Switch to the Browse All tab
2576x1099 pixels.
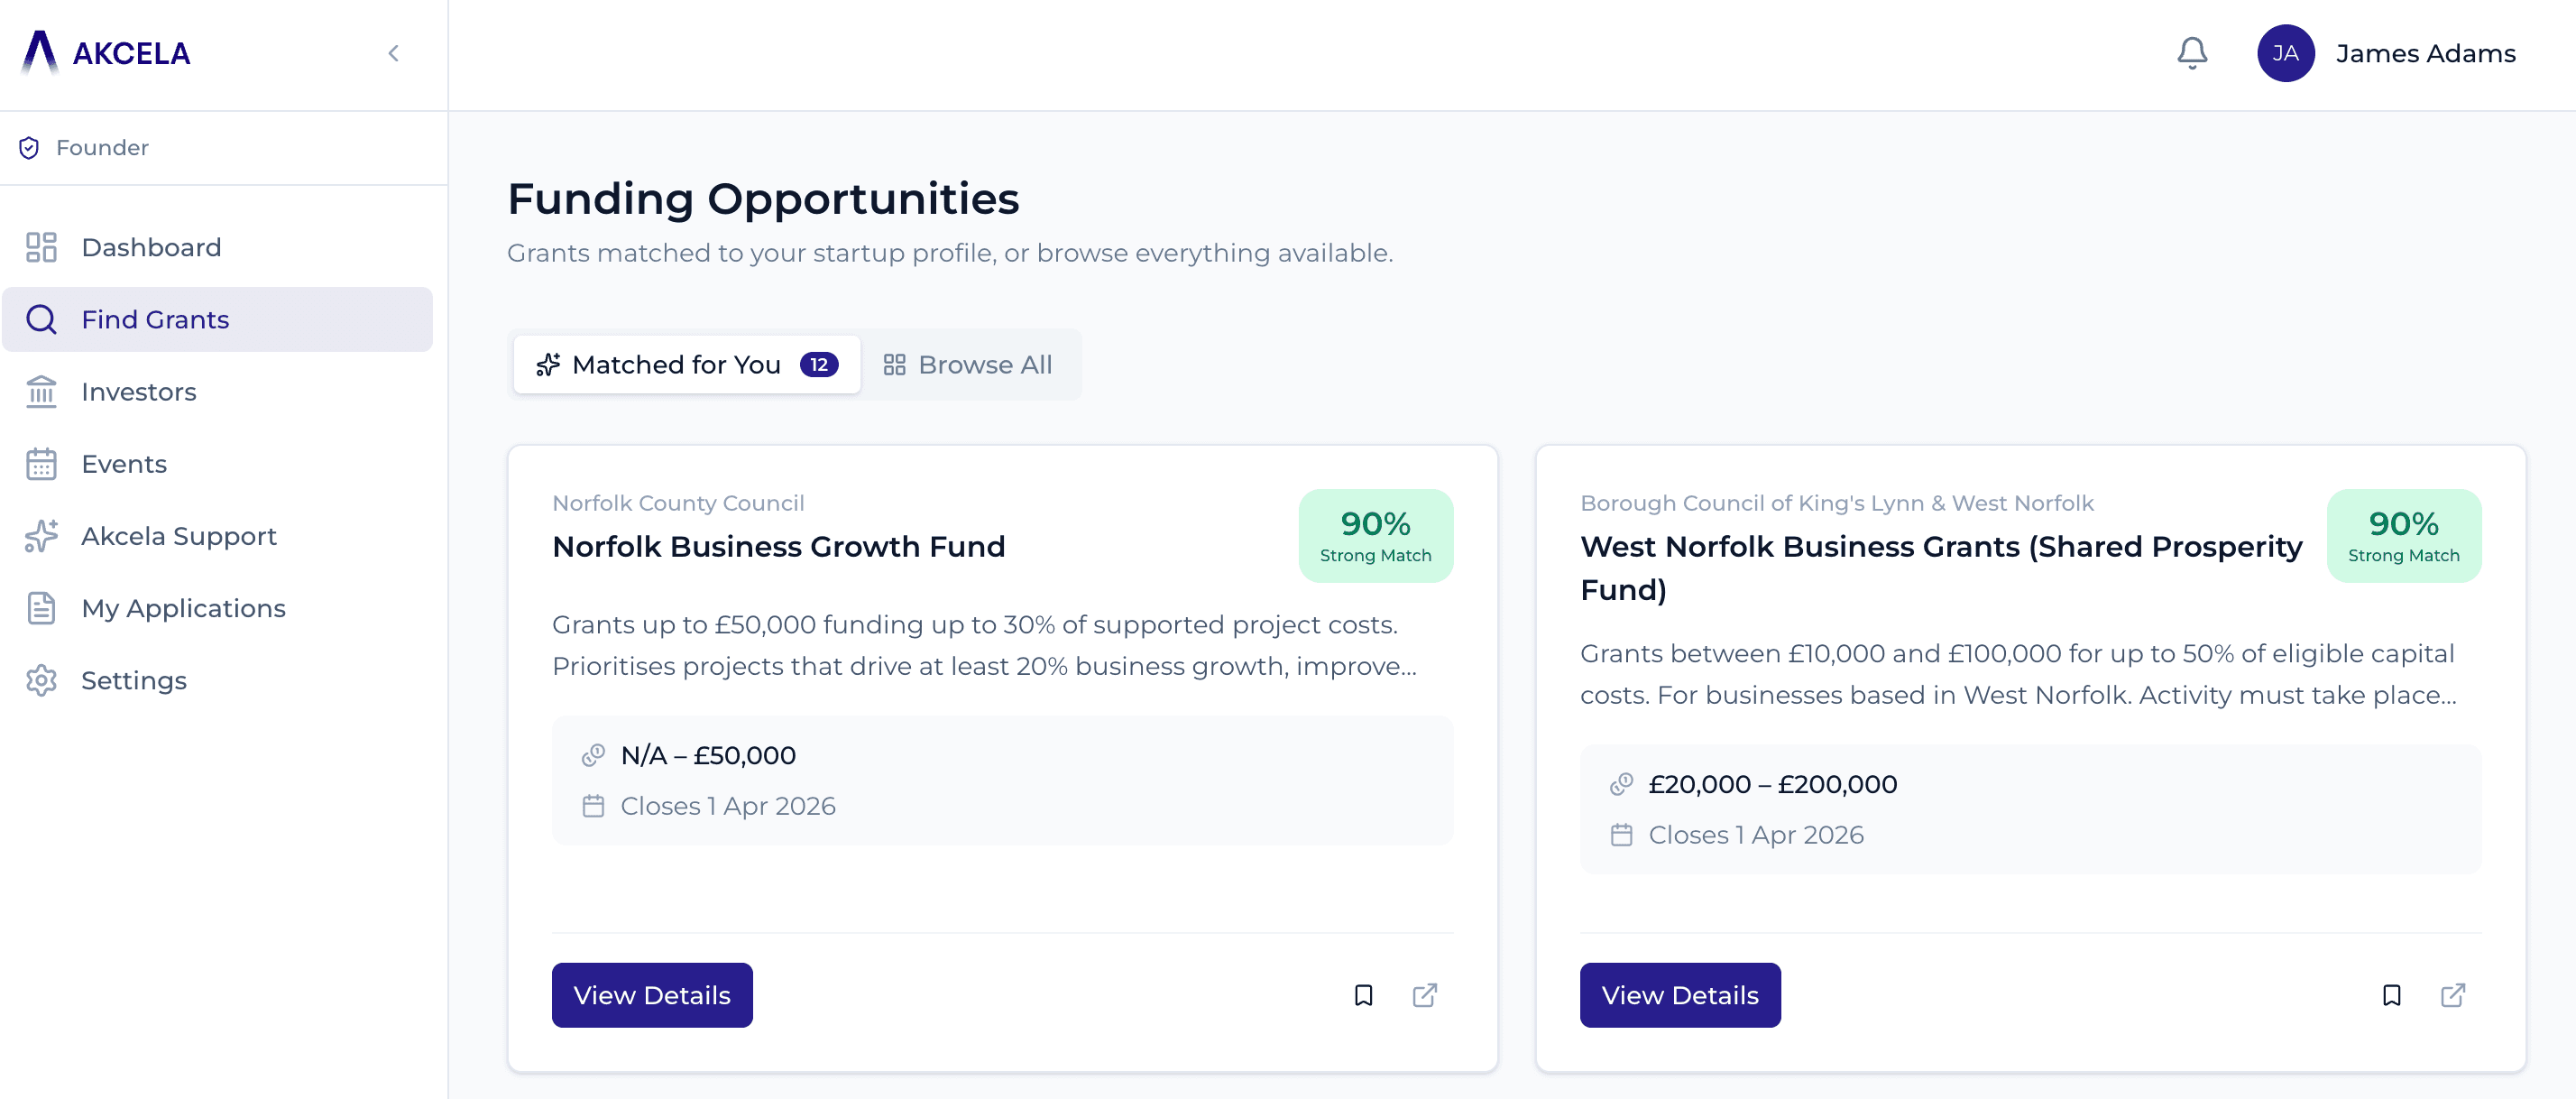tap(968, 364)
